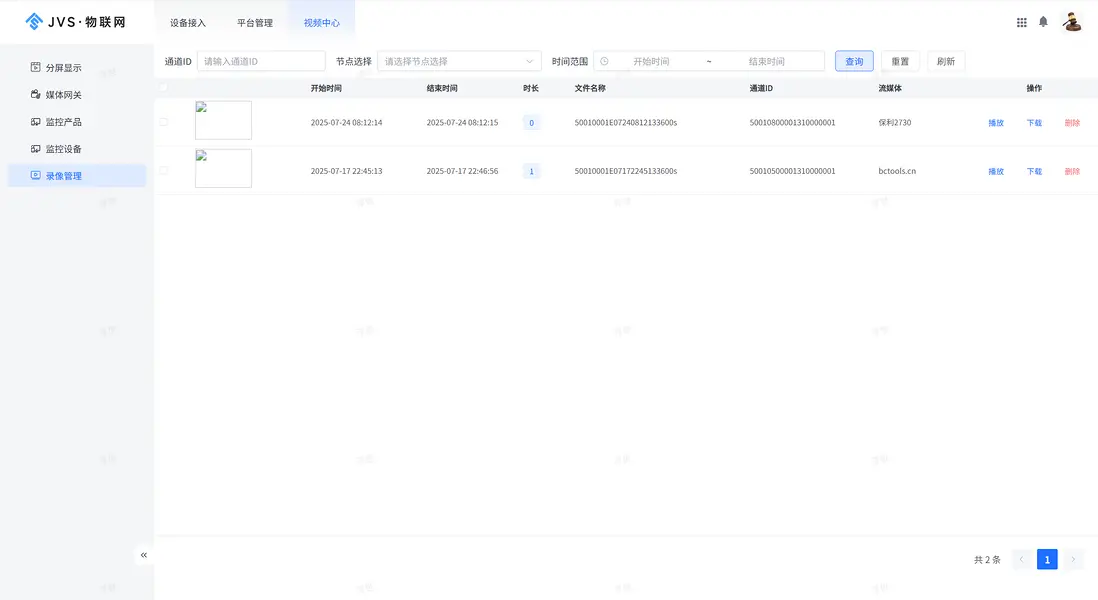Delete the bctools.cn recording

[x=1072, y=171]
